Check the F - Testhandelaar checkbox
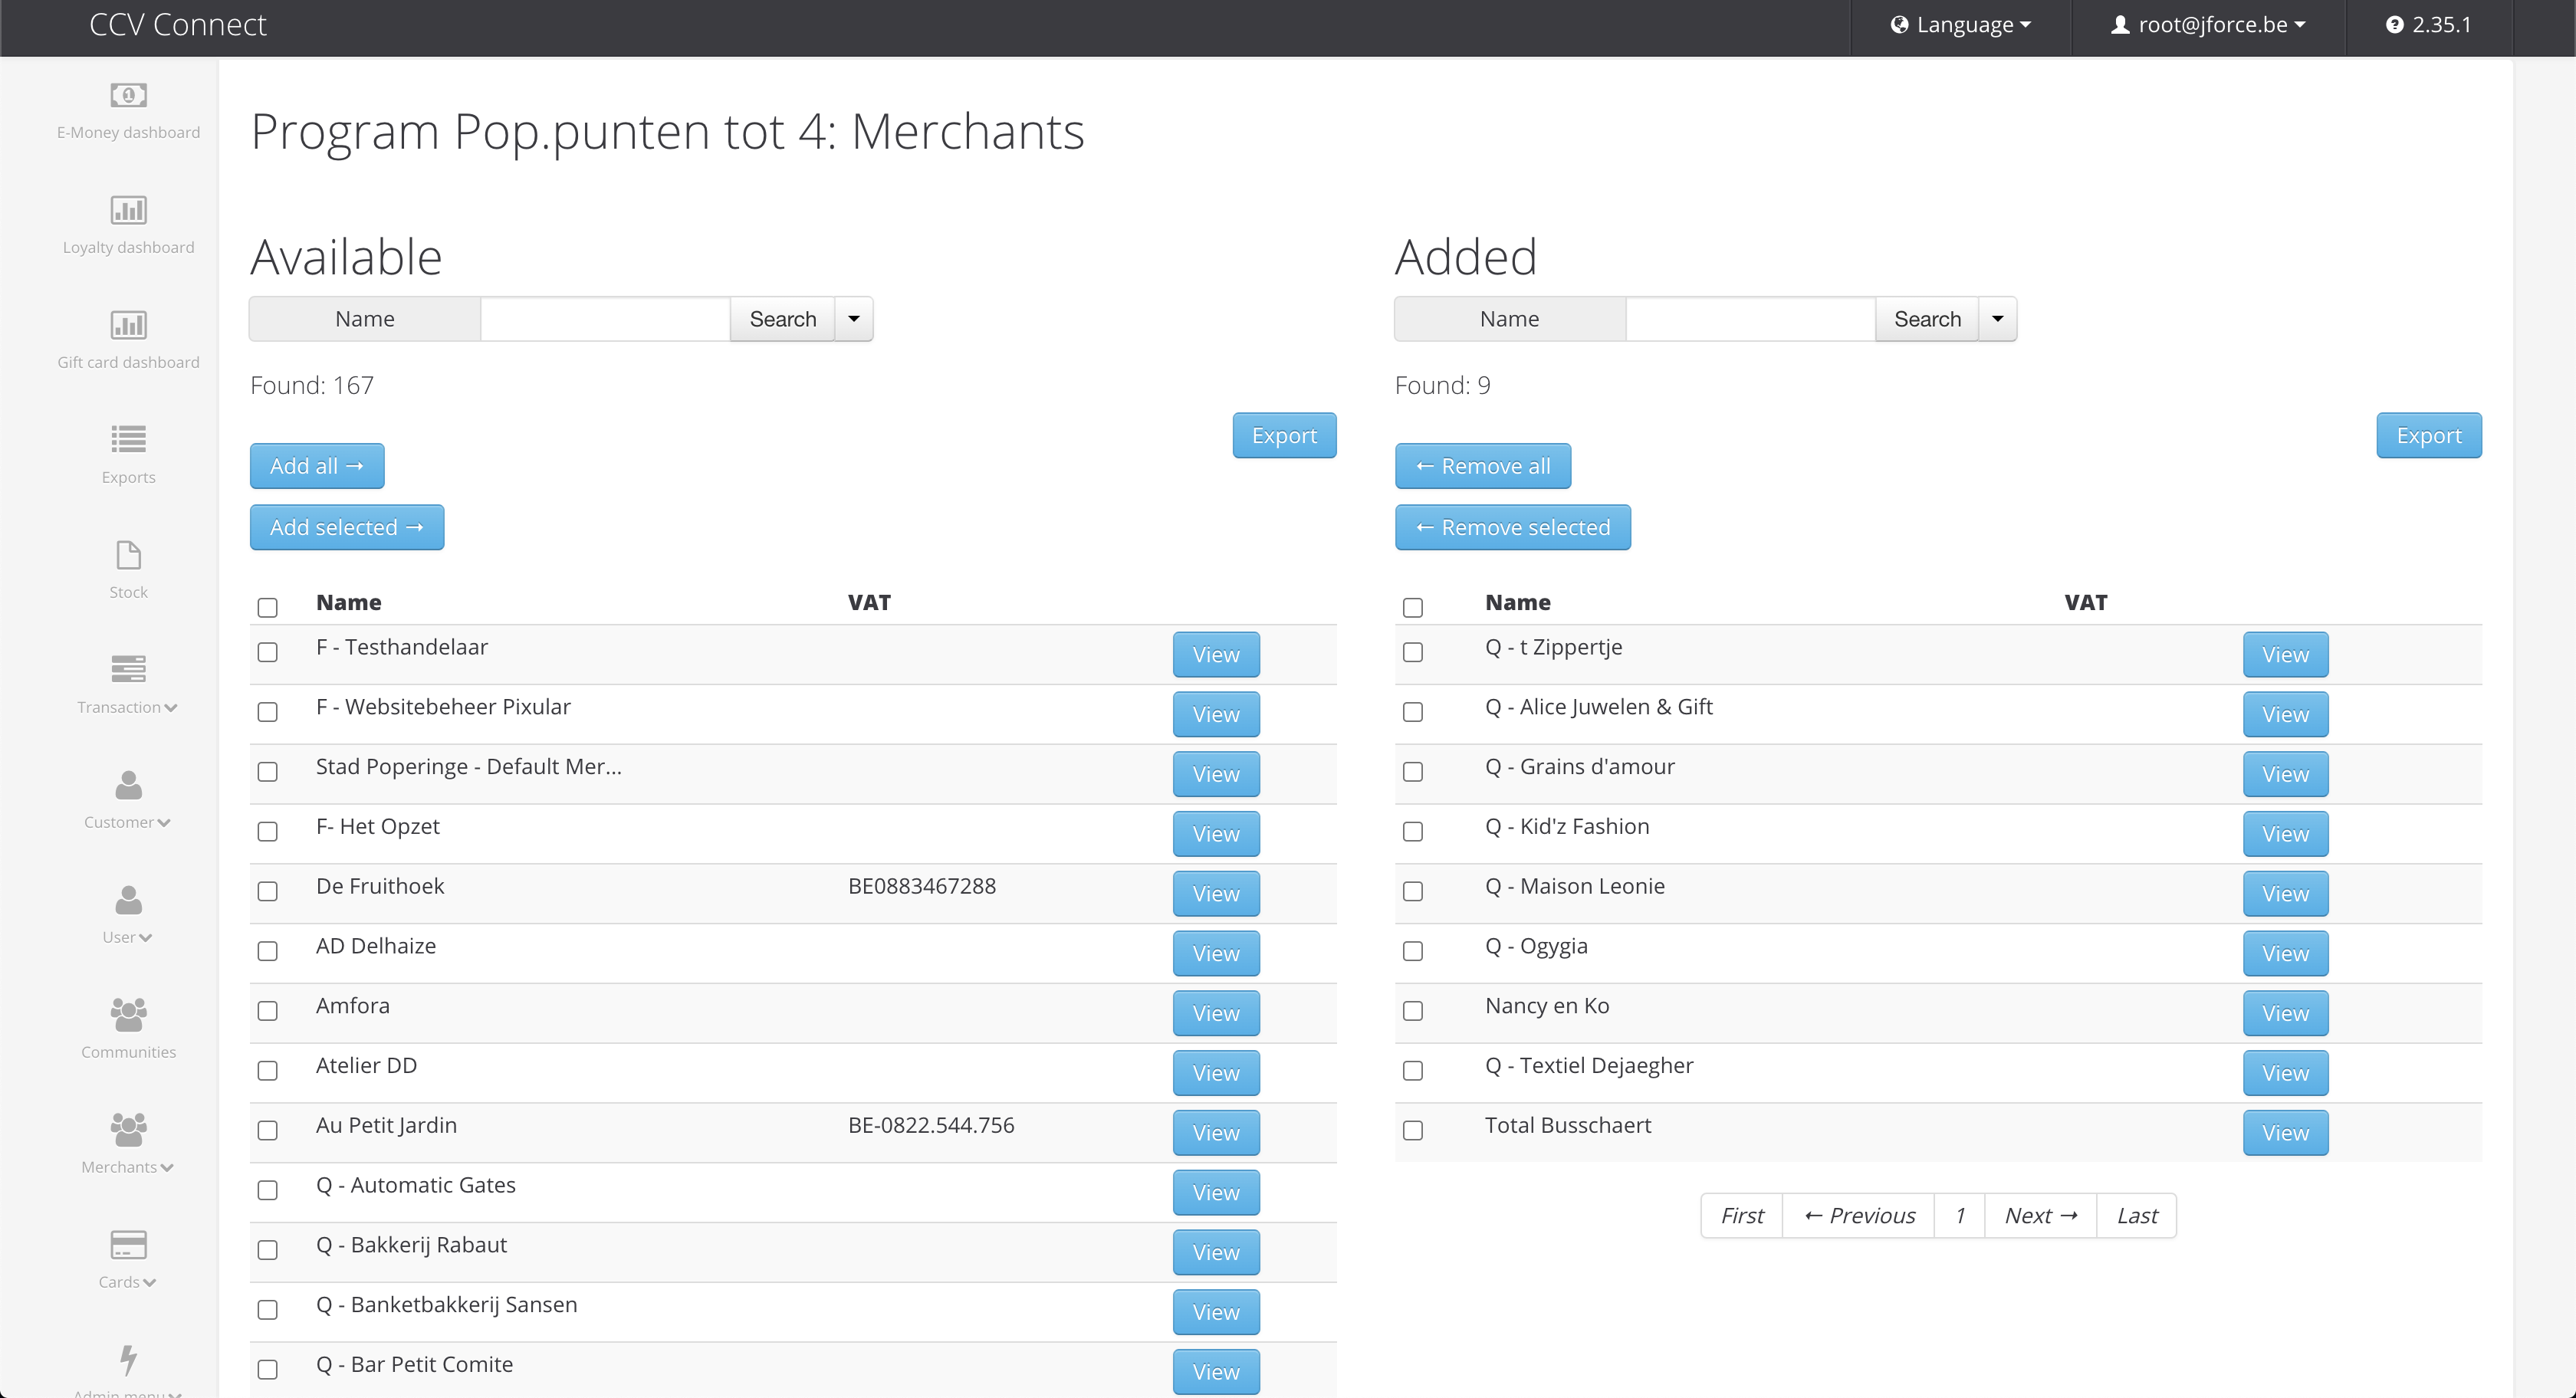Image resolution: width=2576 pixels, height=1398 pixels. pos(267,652)
